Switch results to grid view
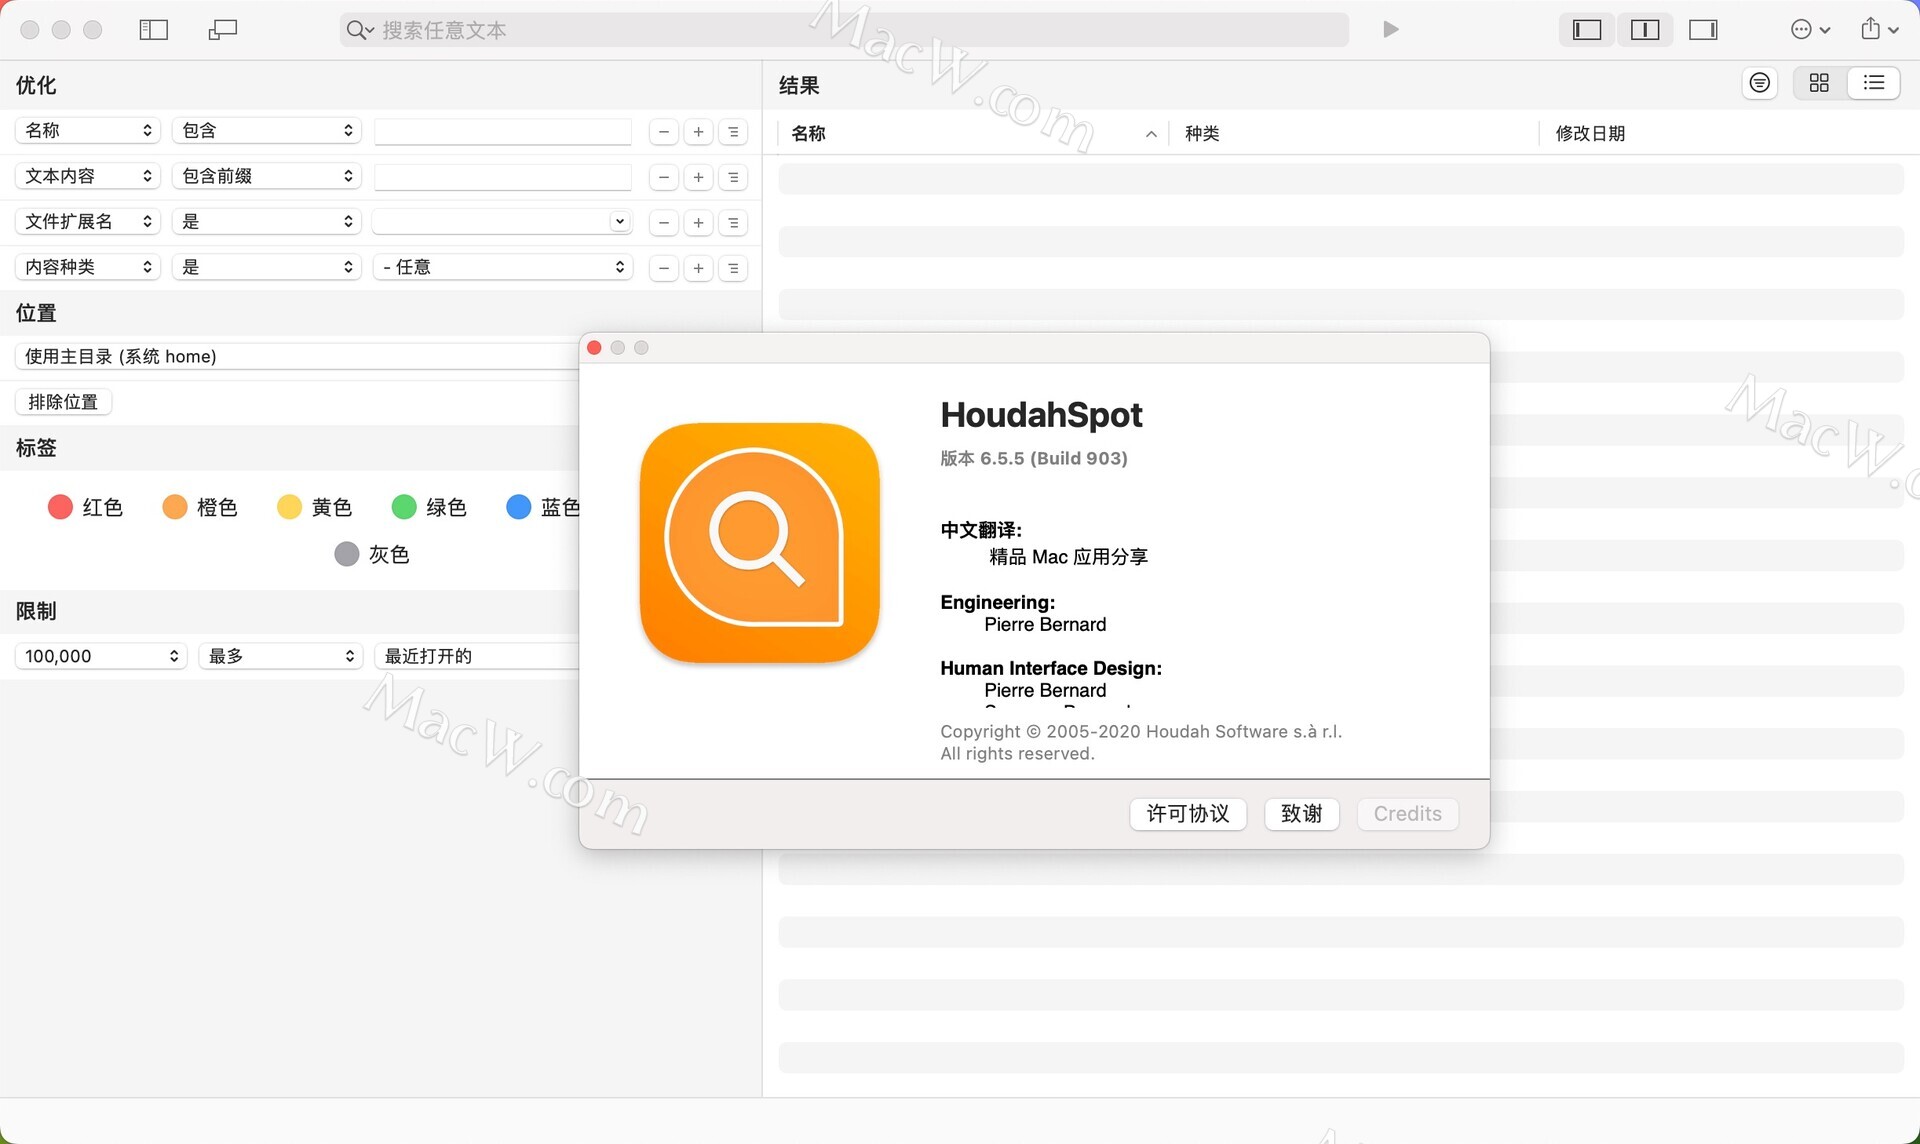Image resolution: width=1920 pixels, height=1144 pixels. (x=1819, y=83)
